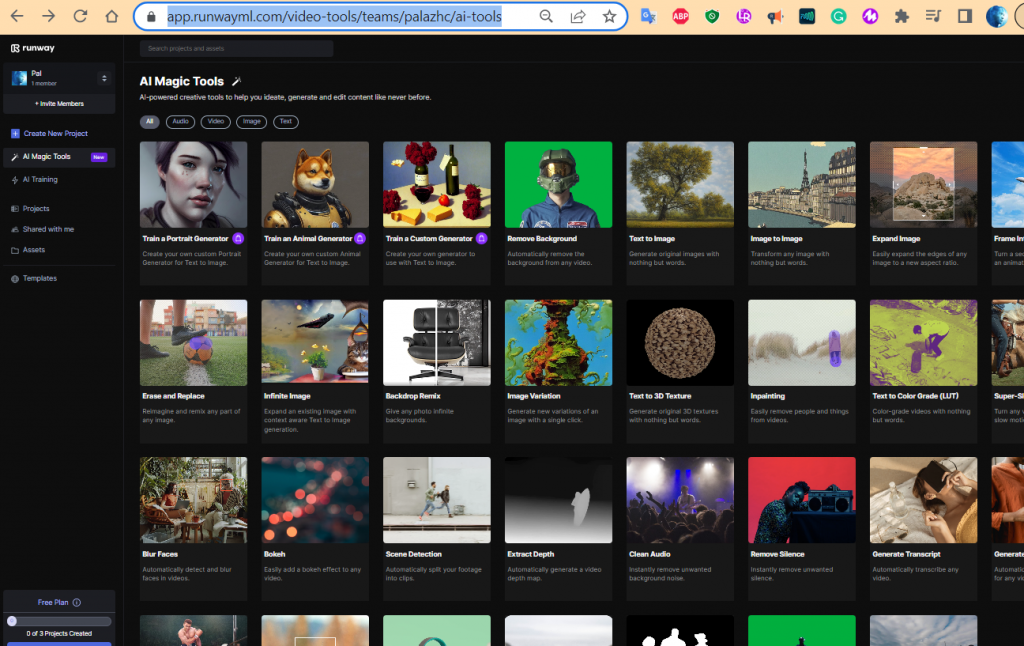Viewport: 1024px width, 646px height.
Task: Filter tools by Audio
Action: click(180, 121)
